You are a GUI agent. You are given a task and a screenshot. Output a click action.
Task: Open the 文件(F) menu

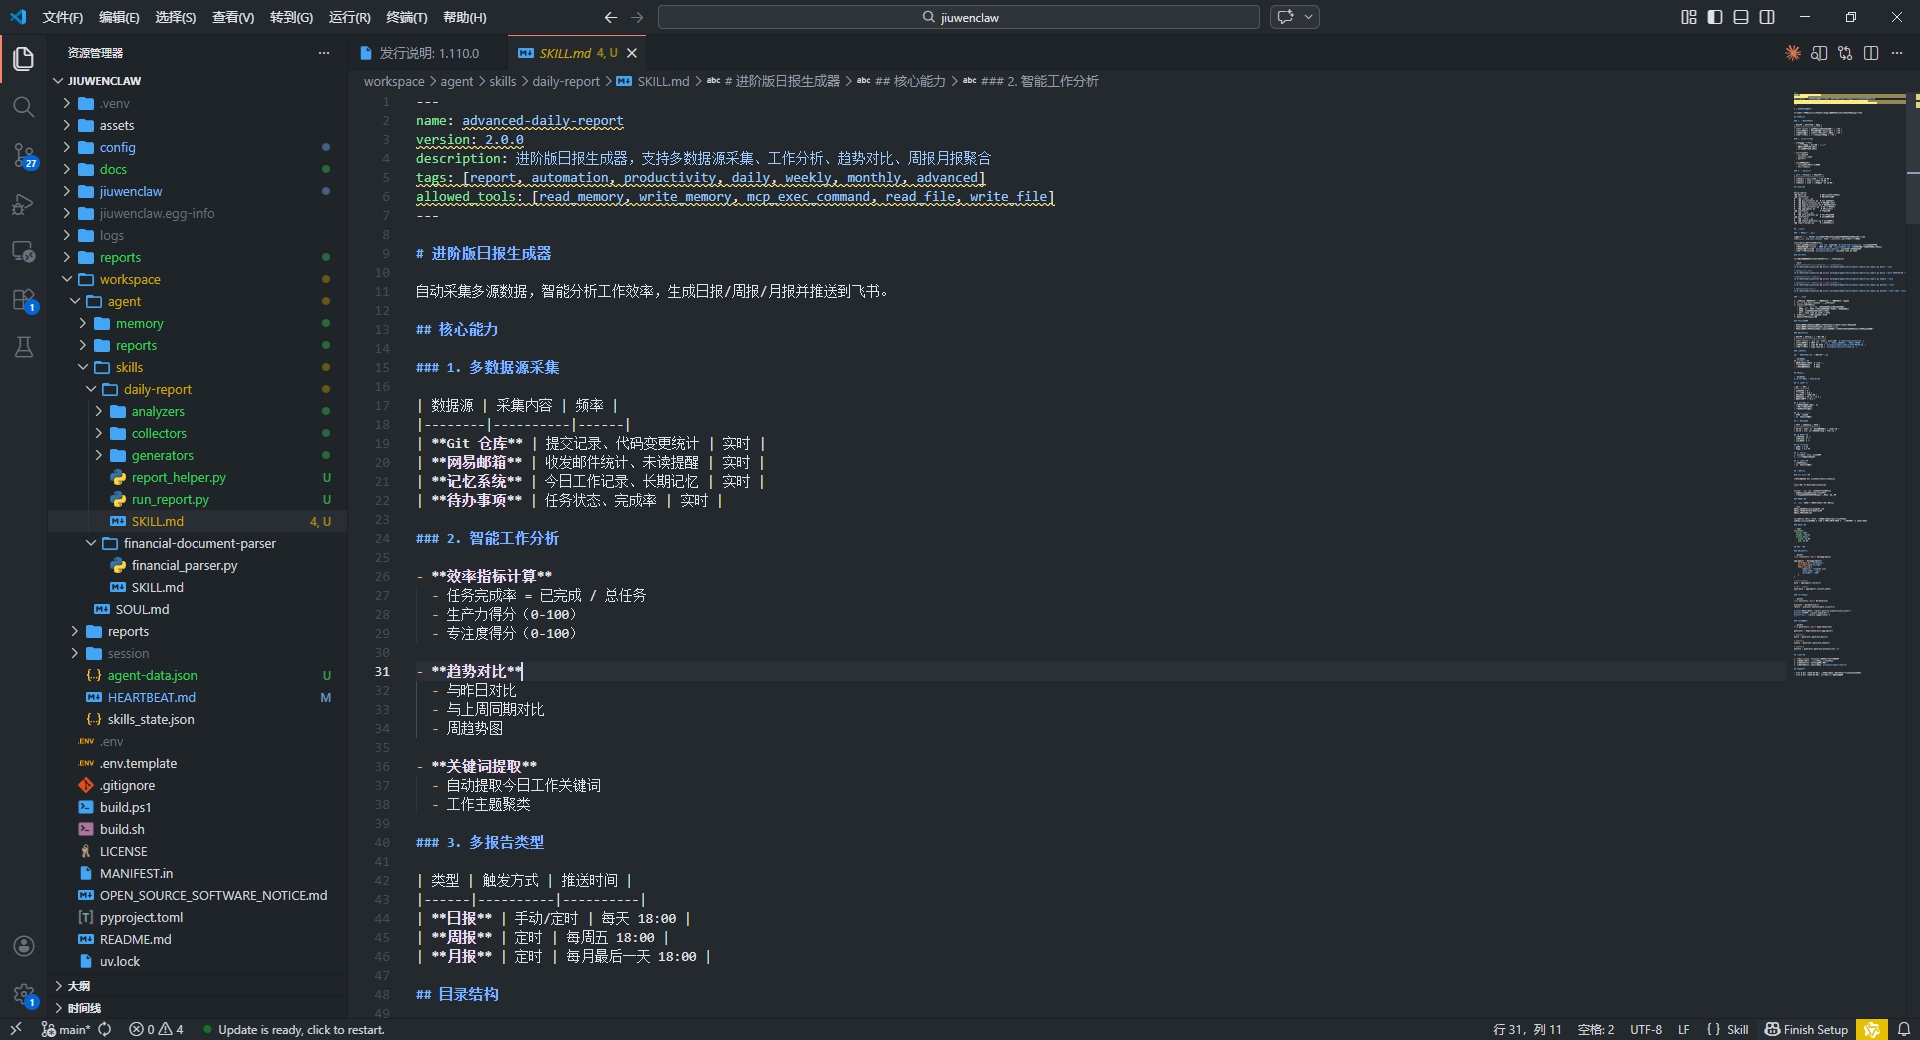pyautogui.click(x=63, y=17)
